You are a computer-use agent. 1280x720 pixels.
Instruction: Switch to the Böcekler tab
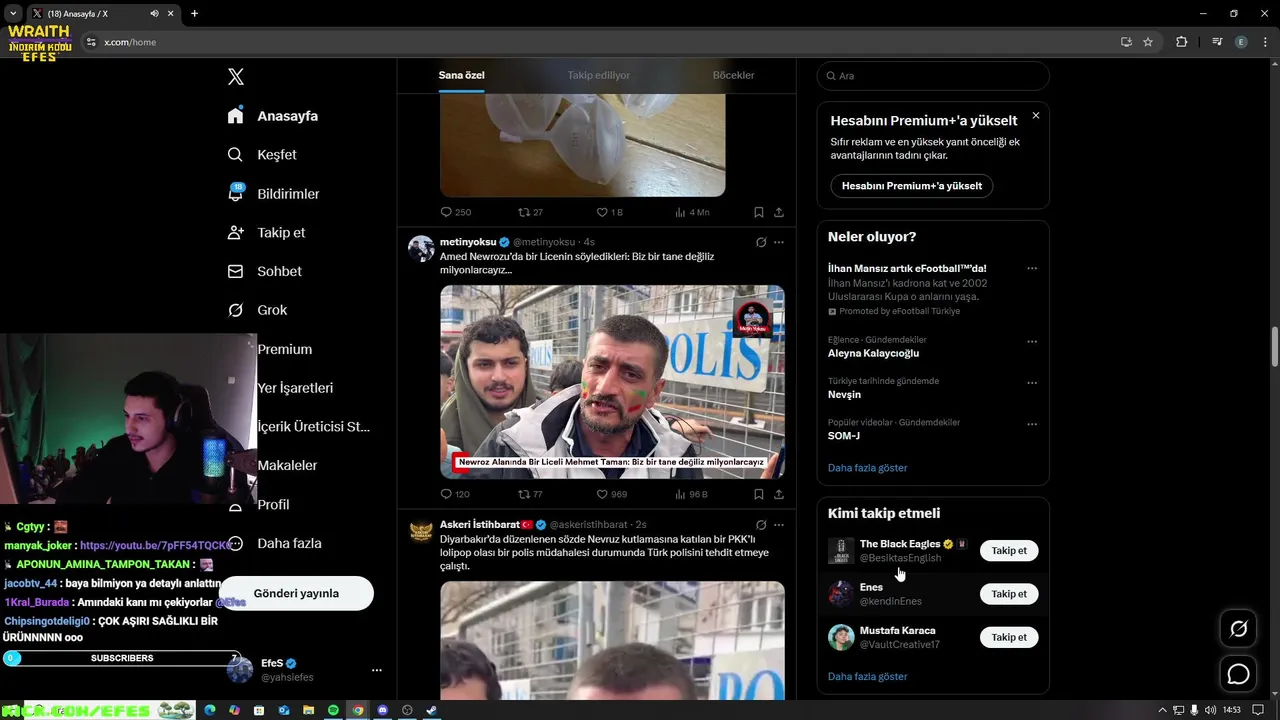point(733,75)
